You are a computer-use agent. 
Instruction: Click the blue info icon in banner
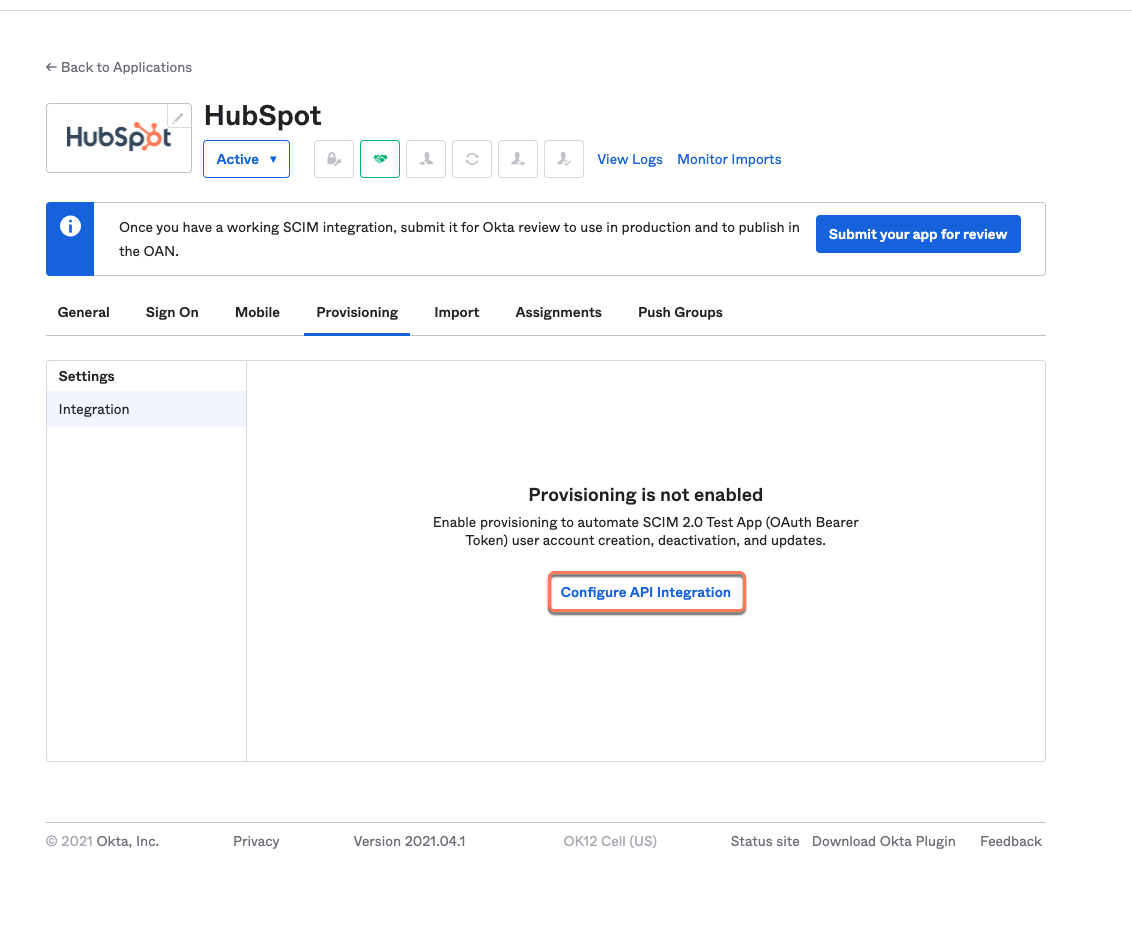pos(70,227)
